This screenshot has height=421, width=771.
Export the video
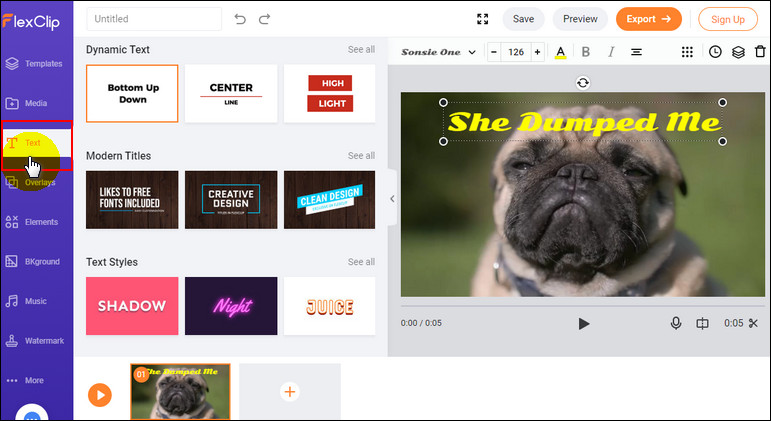(649, 19)
